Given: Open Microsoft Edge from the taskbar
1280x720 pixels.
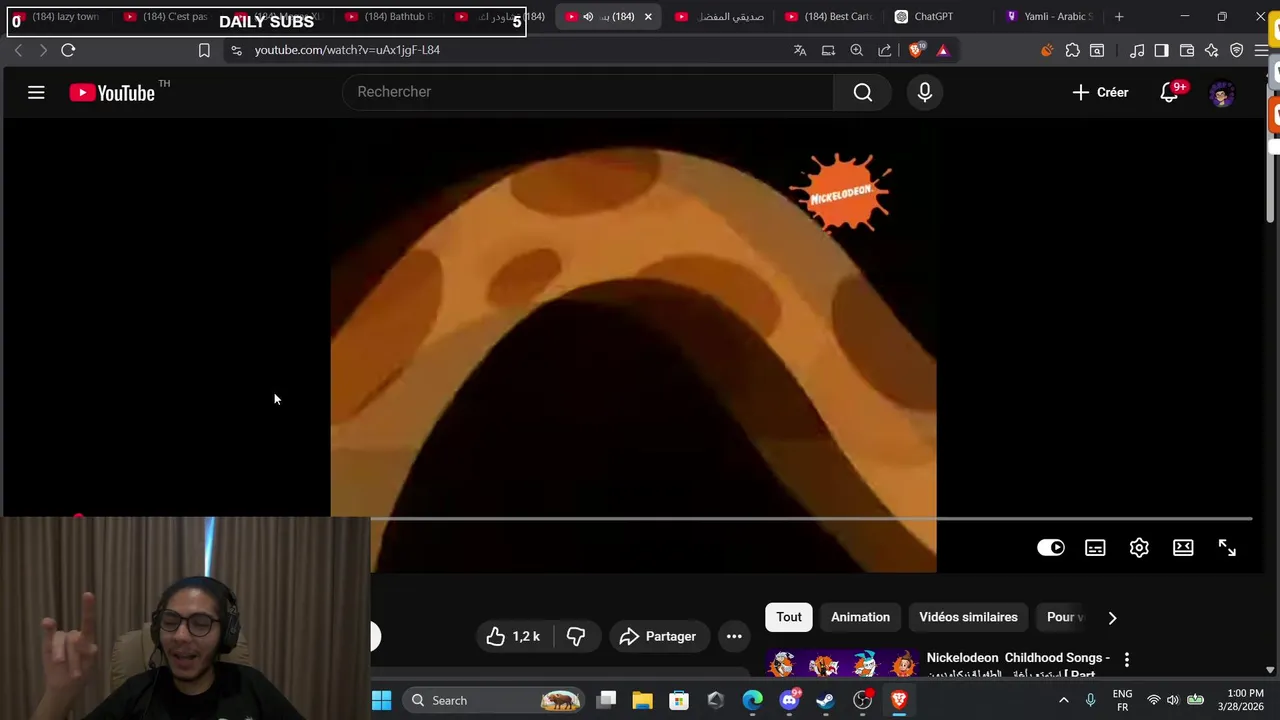Looking at the screenshot, I should [752, 700].
